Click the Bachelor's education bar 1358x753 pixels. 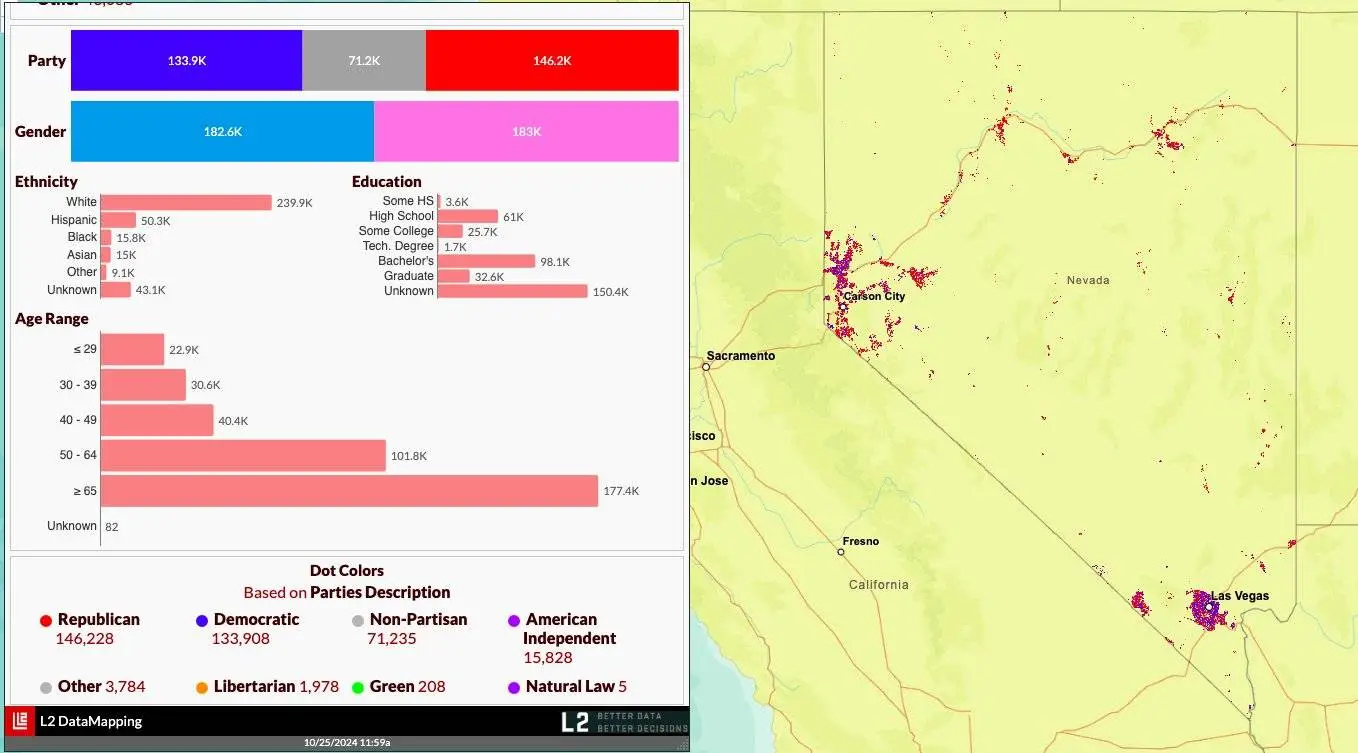[x=486, y=261]
